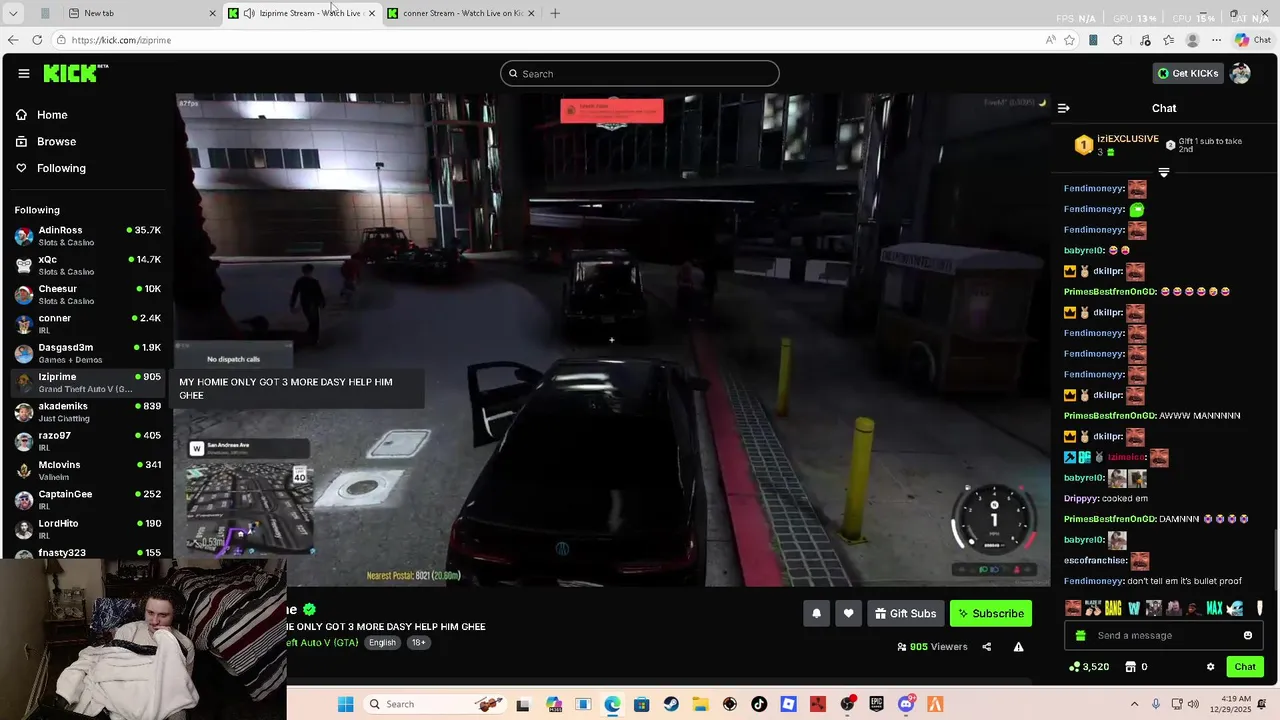Open Following in the Kick sidebar
Screen dimensions: 1280x720
click(50, 168)
